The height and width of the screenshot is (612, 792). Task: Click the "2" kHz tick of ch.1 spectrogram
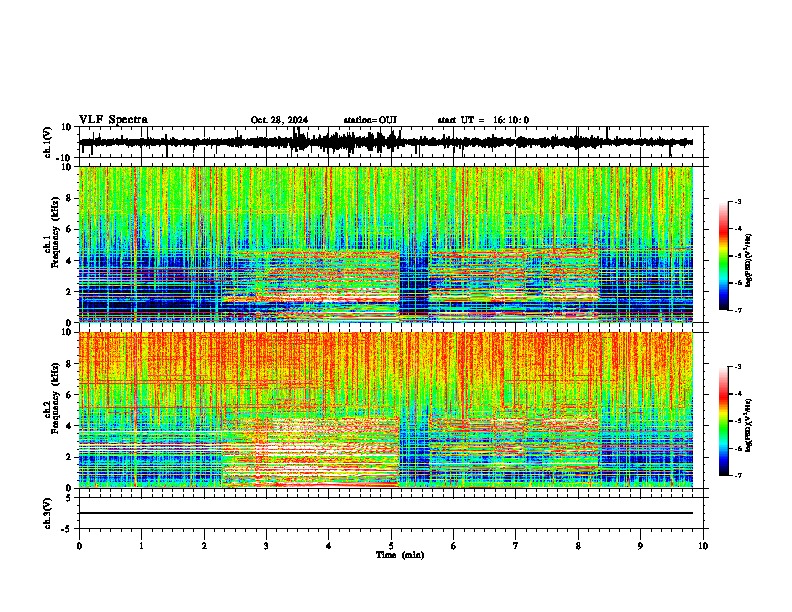coord(69,291)
